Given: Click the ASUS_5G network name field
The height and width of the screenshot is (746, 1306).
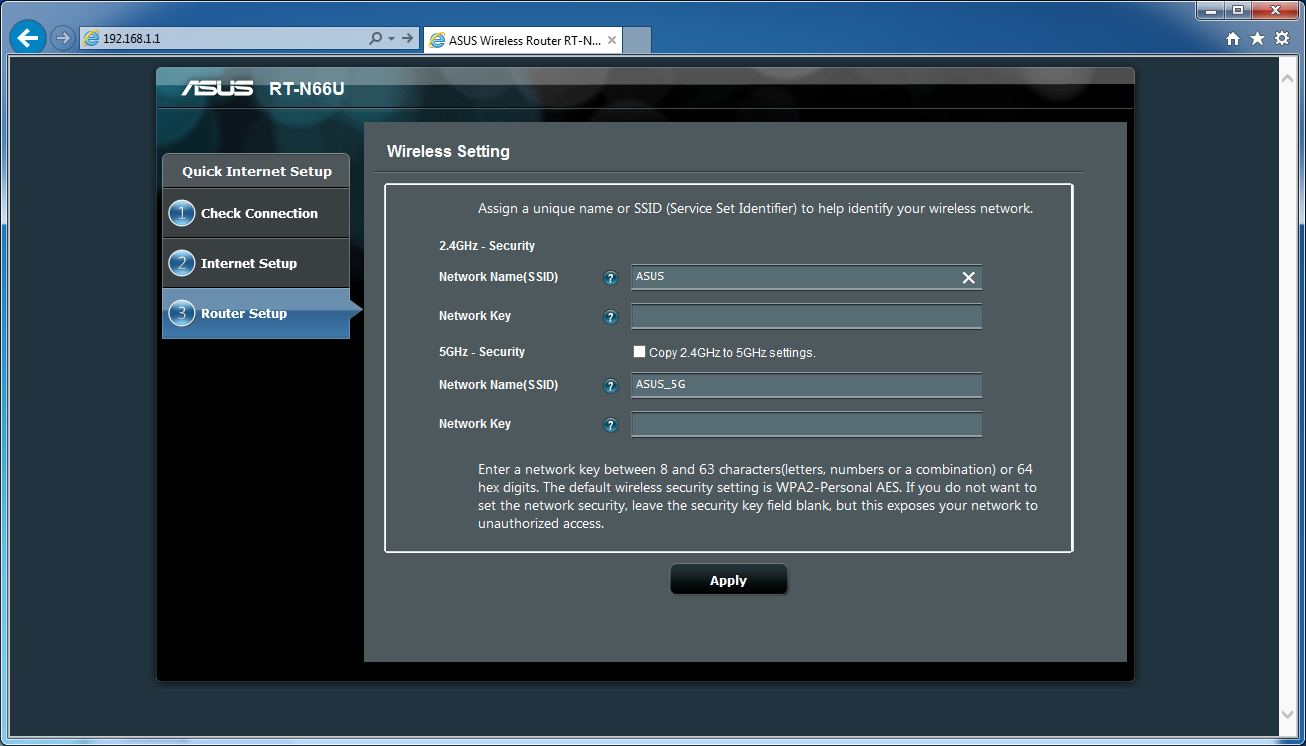Looking at the screenshot, I should point(806,385).
